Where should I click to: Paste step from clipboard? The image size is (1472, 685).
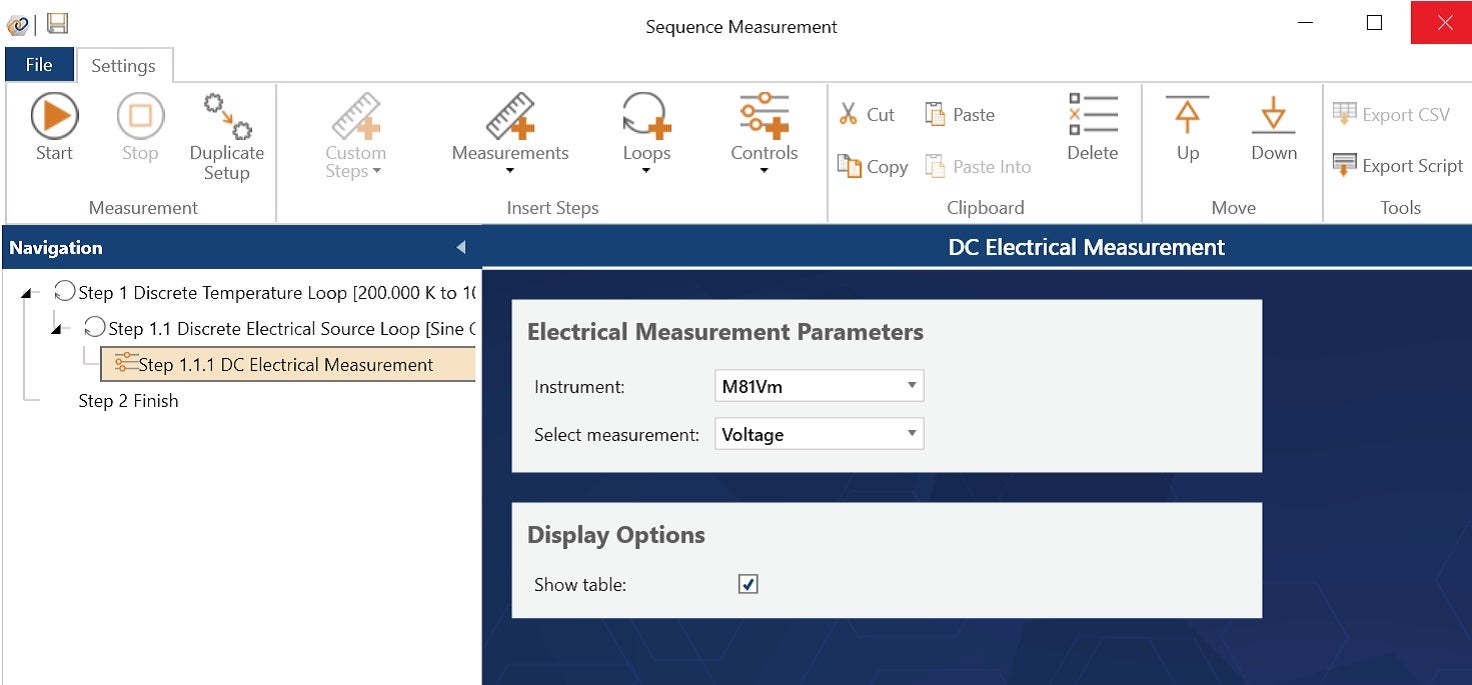(959, 114)
